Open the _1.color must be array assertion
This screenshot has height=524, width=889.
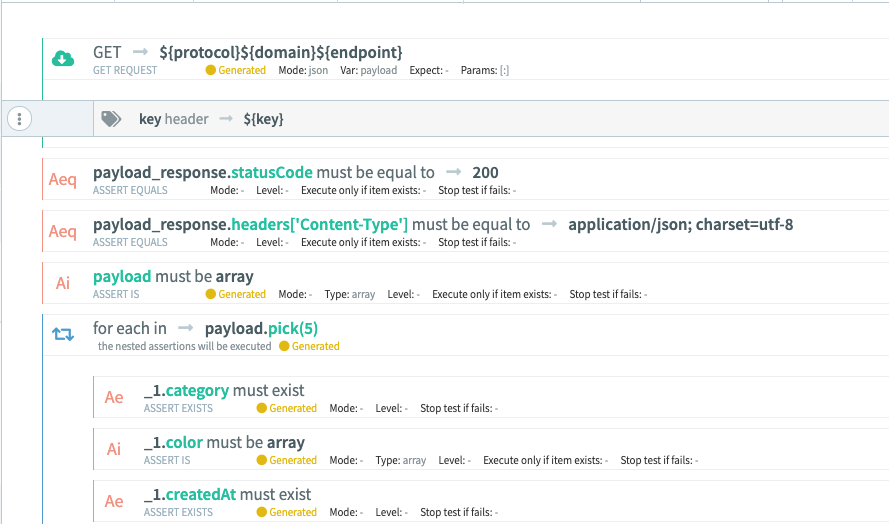(224, 442)
